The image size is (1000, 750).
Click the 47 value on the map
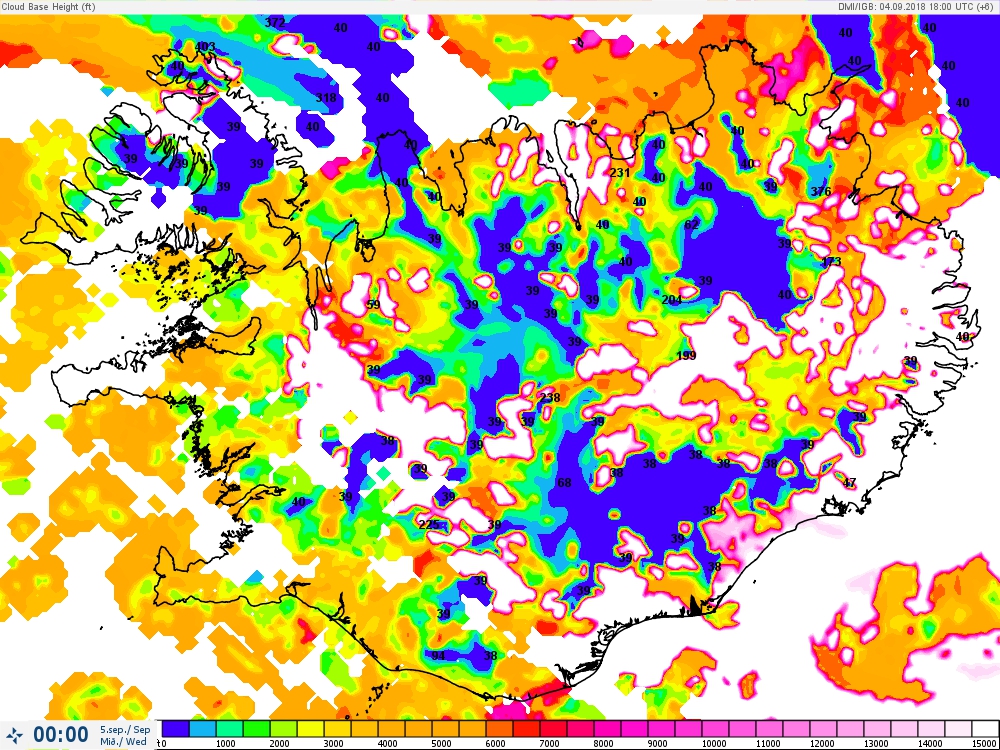849,483
